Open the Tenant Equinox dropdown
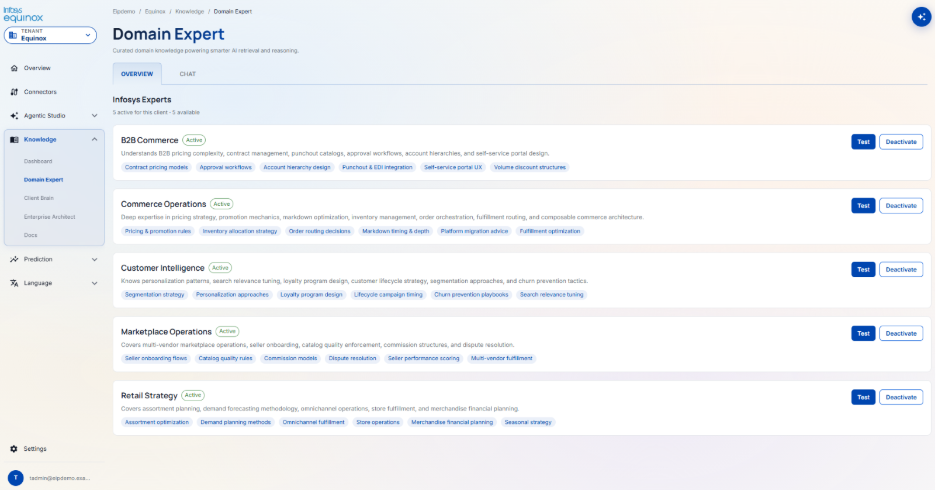This screenshot has width=936, height=490. [x=50, y=35]
